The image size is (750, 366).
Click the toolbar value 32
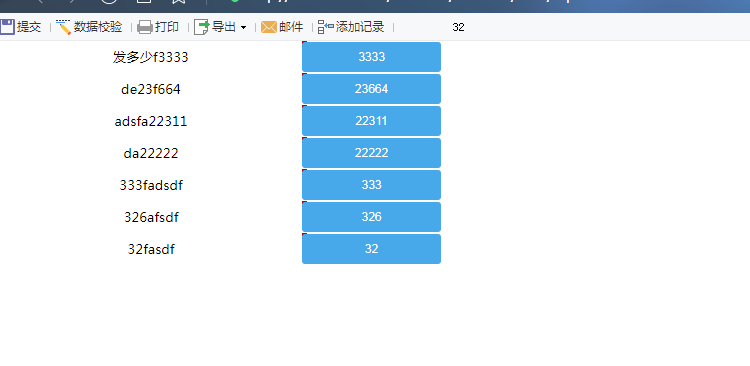(458, 27)
